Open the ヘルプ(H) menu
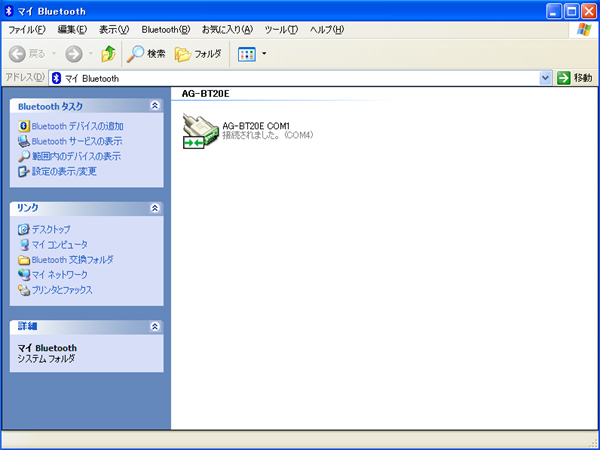600x450 pixels. (x=327, y=29)
